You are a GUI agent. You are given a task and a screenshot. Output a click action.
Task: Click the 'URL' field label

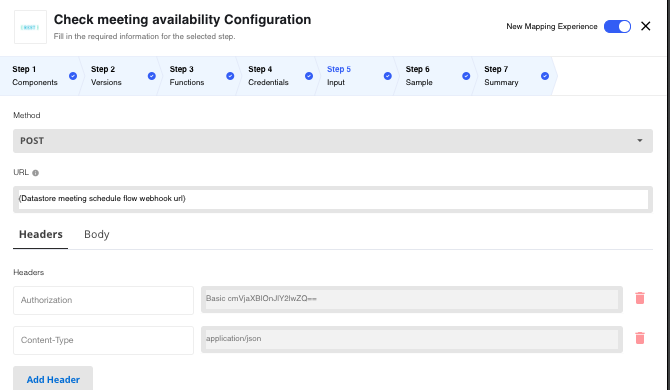click(21, 173)
